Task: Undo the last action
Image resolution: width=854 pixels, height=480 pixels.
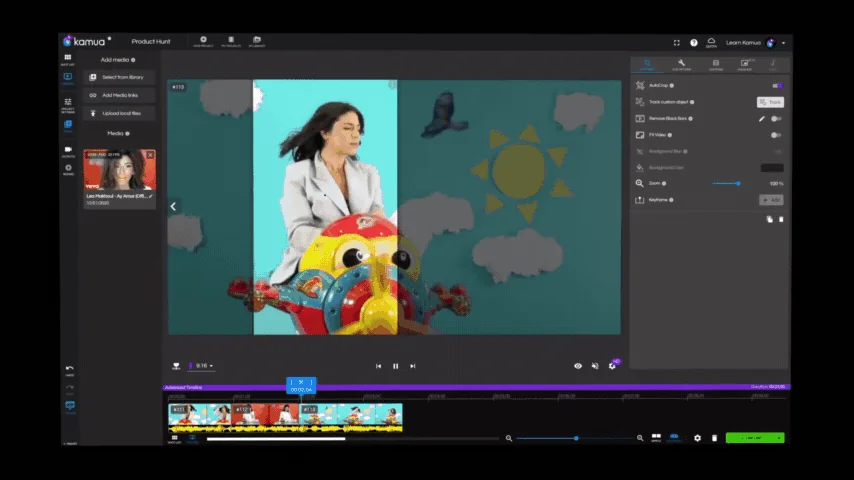Action: point(69,370)
